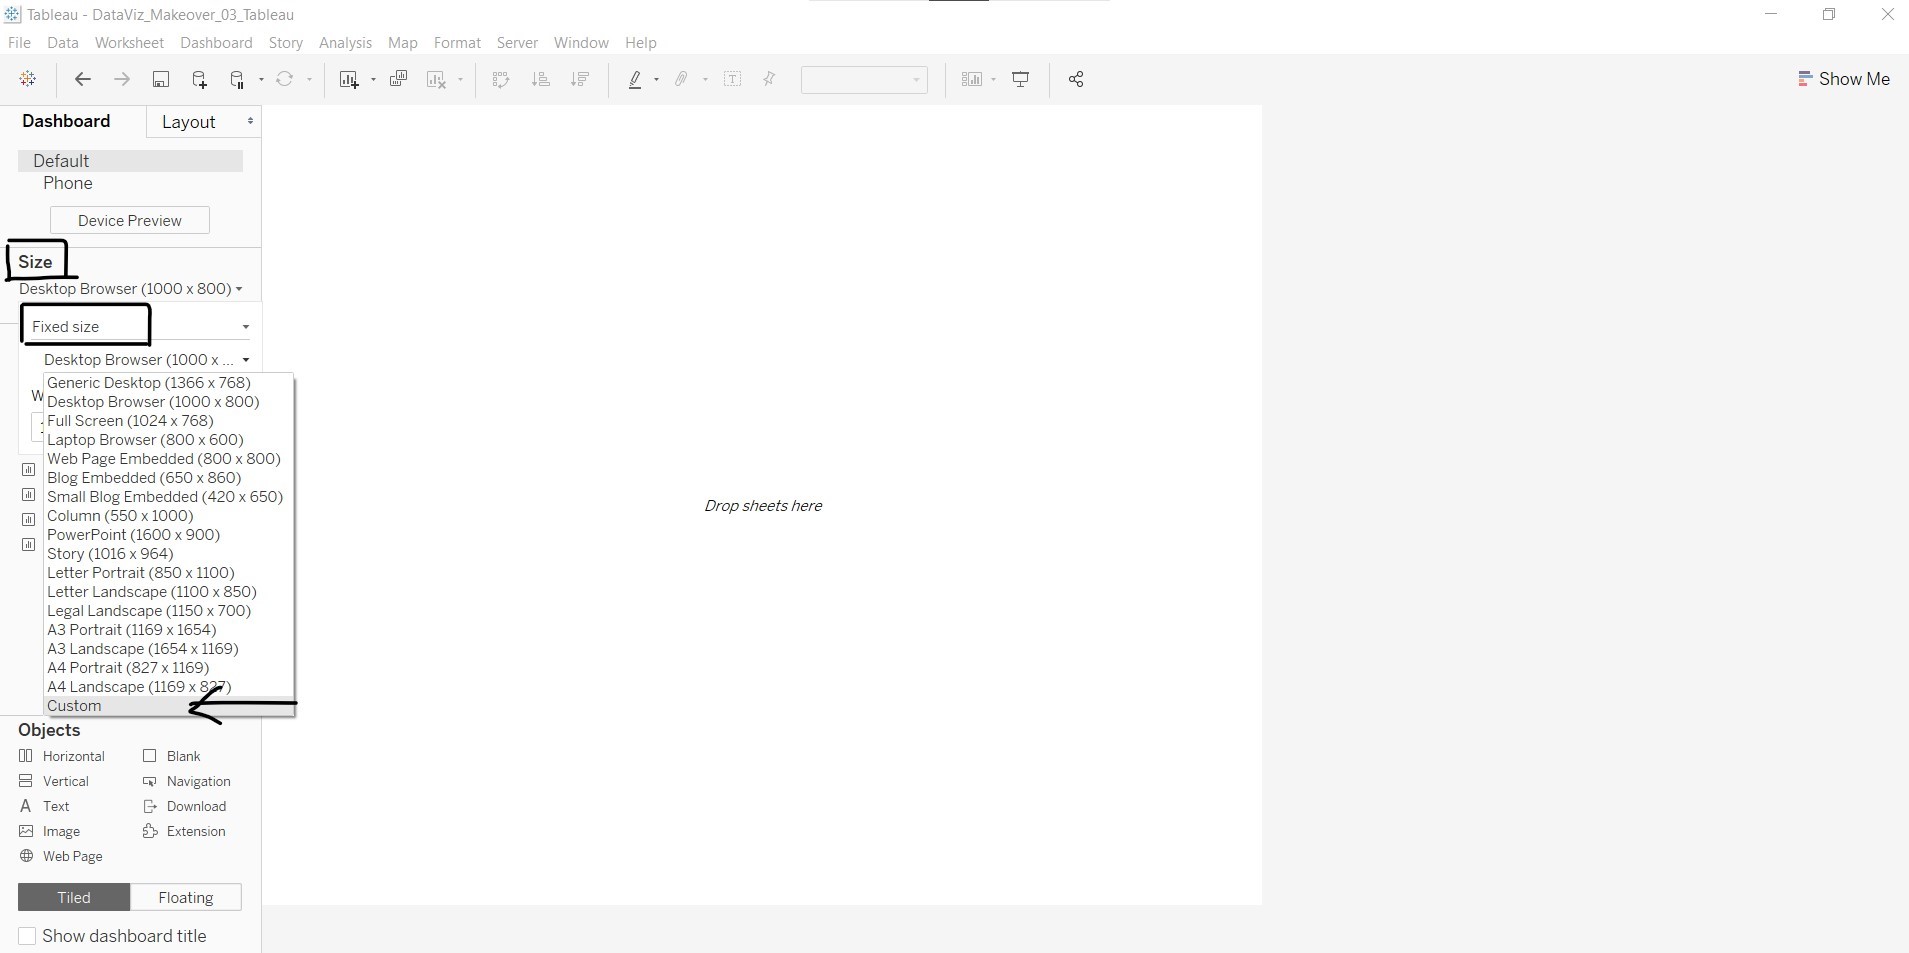Click the New Data Source icon
The height and width of the screenshot is (953, 1909).
[199, 80]
